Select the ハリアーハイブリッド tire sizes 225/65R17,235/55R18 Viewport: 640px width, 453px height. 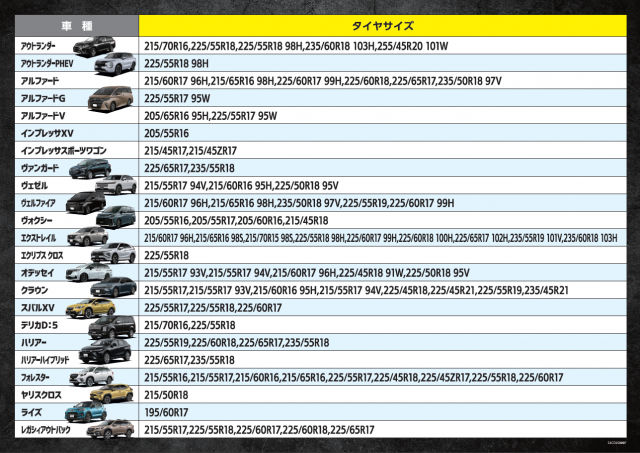(x=189, y=359)
